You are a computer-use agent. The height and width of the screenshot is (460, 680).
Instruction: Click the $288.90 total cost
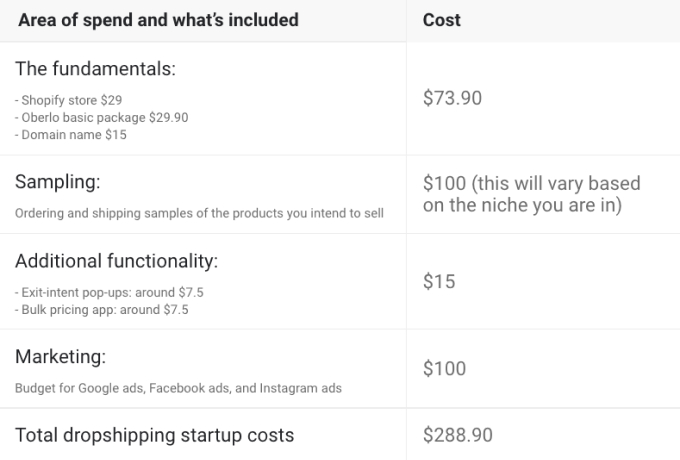tap(458, 435)
